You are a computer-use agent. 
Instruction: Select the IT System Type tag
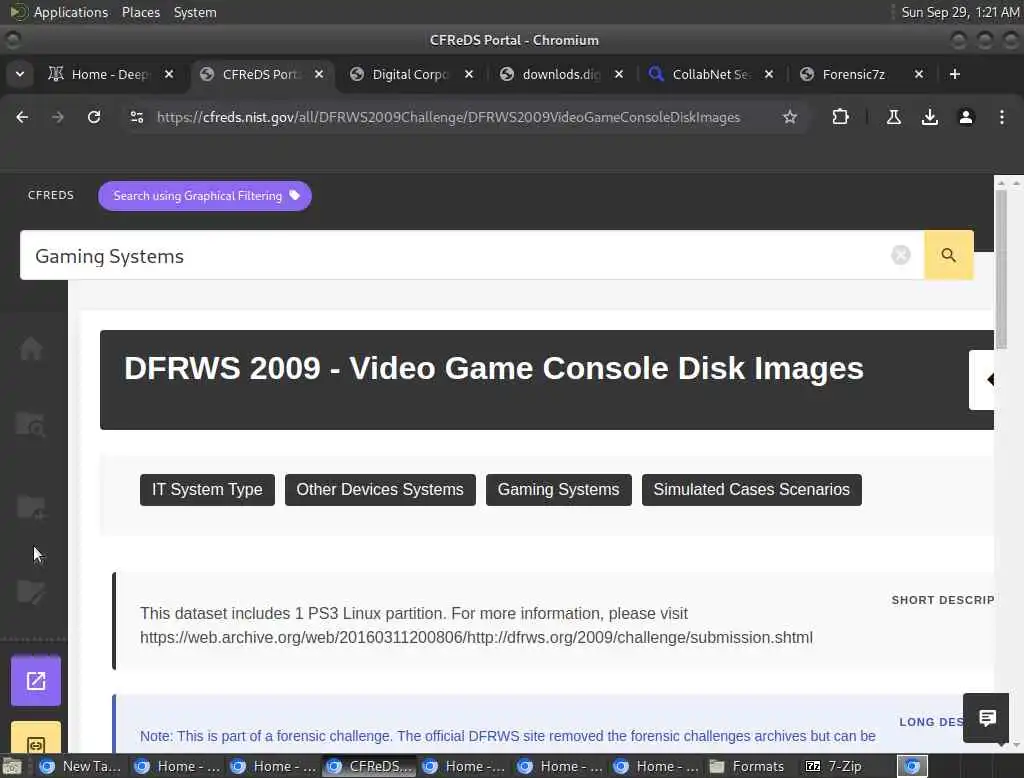[x=207, y=490]
